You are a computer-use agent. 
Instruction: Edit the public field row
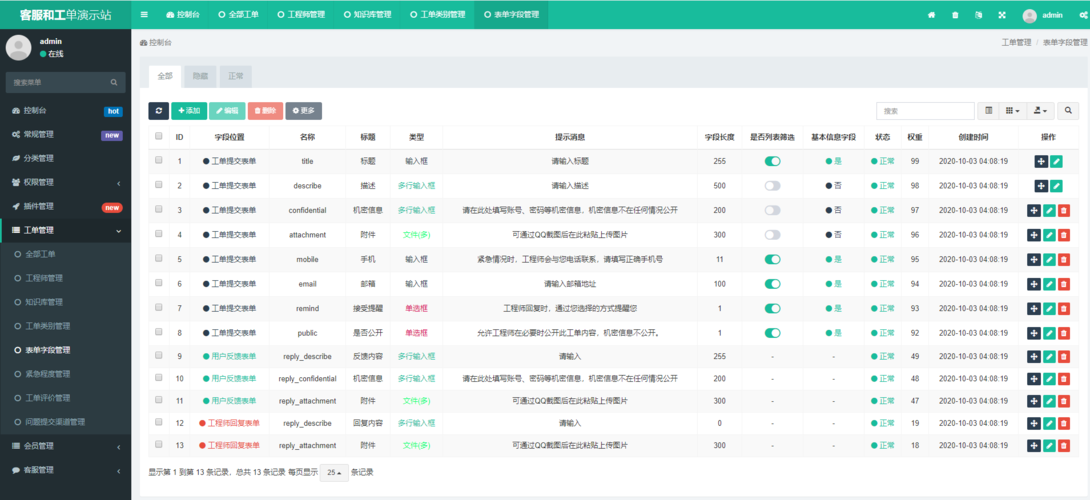click(x=1049, y=333)
